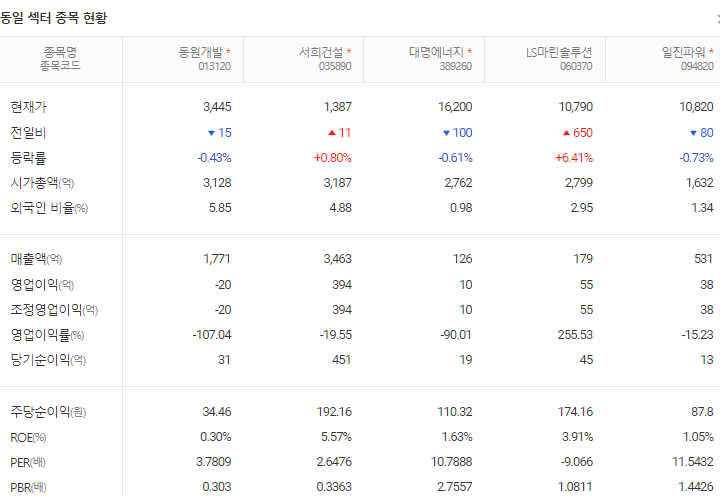This screenshot has width=720, height=496.
Task: Click foreign ratio value 5.85
Action: 220,208
